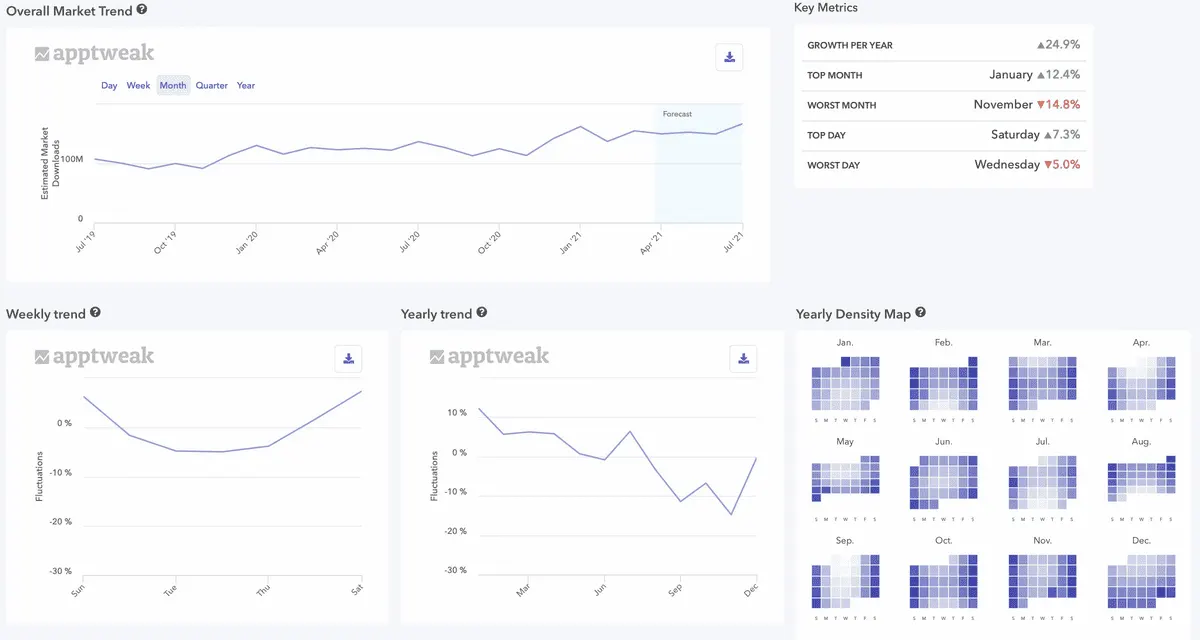Click the Jan '21 axis label
Screen dimensions: 1200x640
[x=570, y=243]
